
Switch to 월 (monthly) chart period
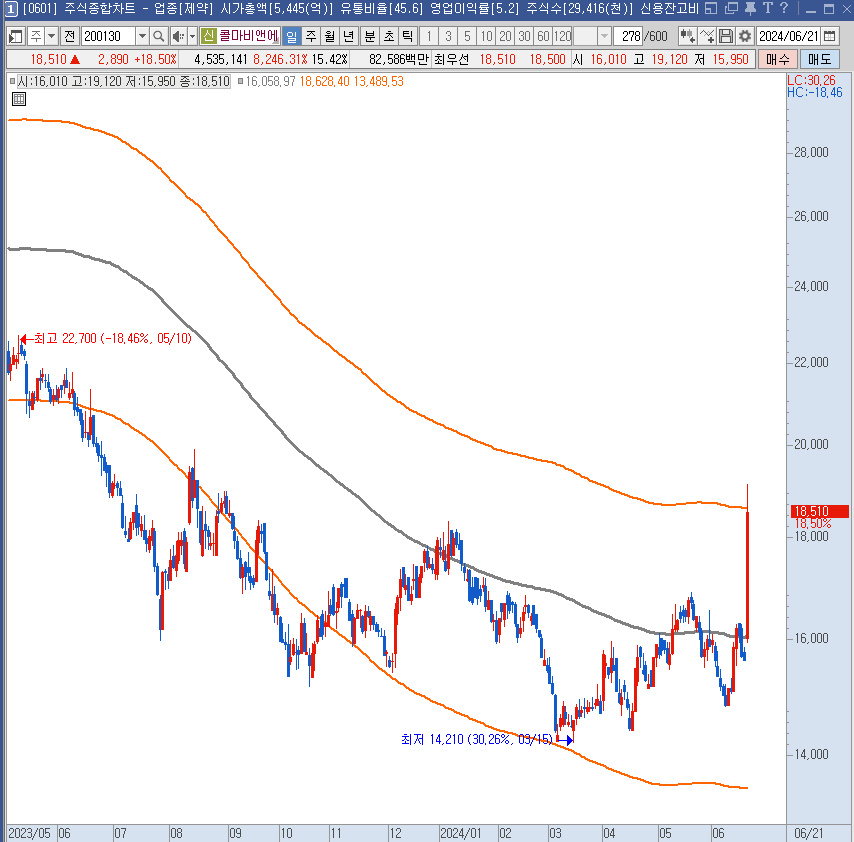[x=330, y=36]
